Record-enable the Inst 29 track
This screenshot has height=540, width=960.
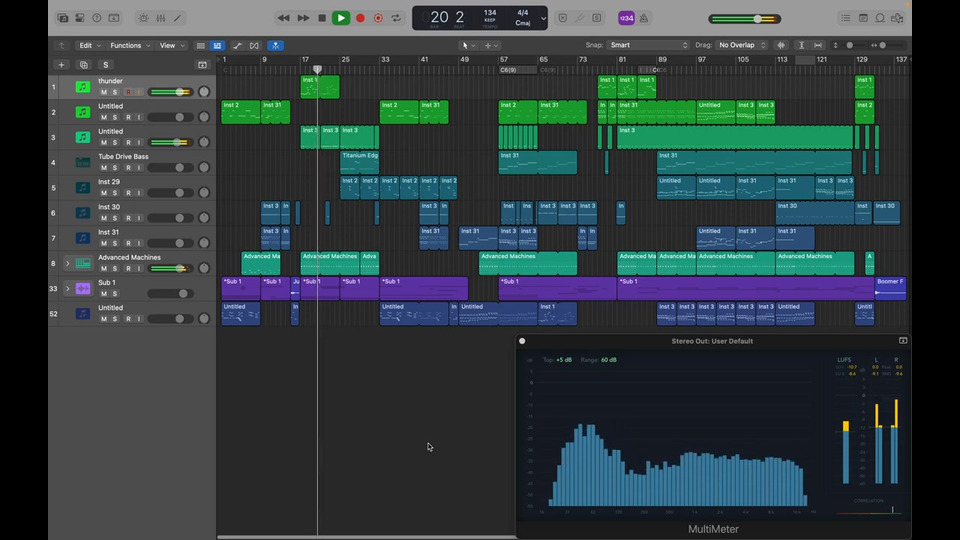[x=127, y=193]
